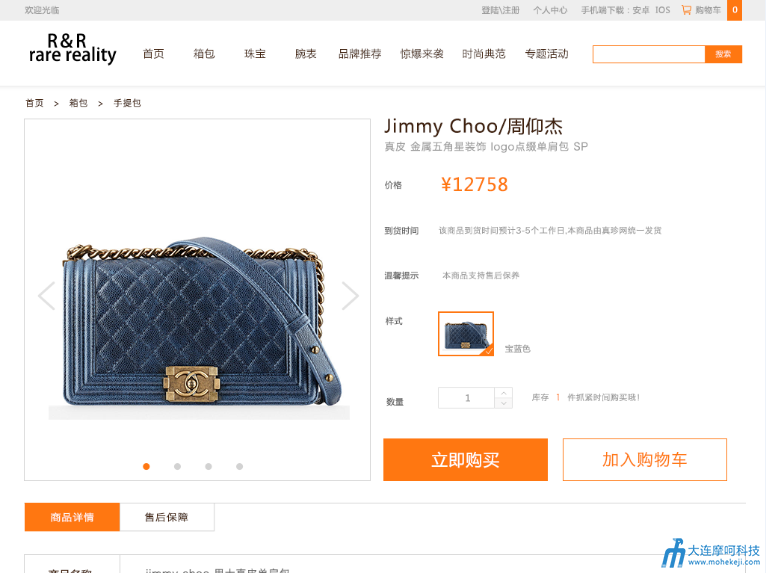Screen dimensions: 766x573
Task: Click the shopping cart icon in top bar
Action: click(686, 10)
